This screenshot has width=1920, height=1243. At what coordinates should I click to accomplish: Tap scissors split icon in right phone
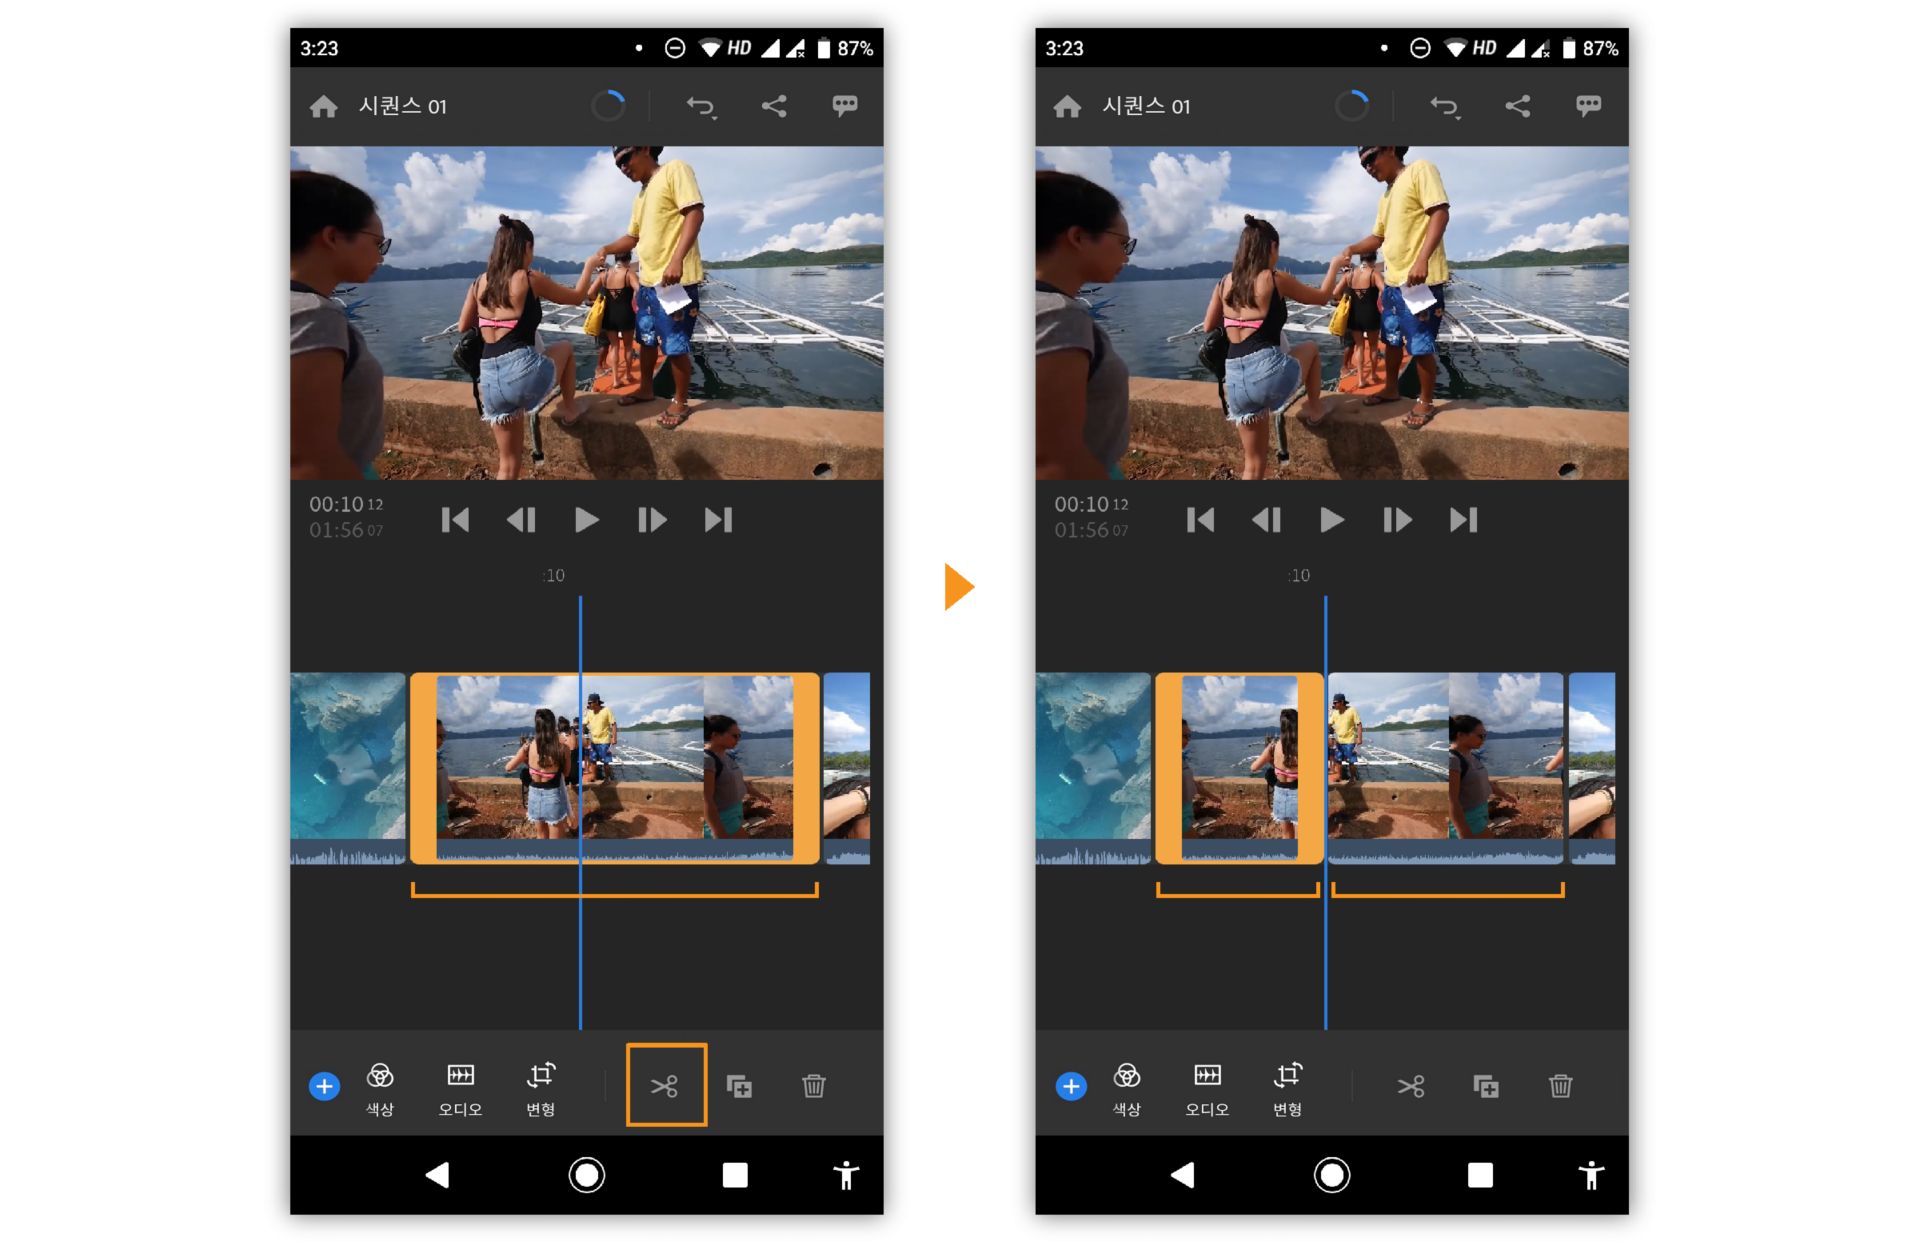[1411, 1086]
